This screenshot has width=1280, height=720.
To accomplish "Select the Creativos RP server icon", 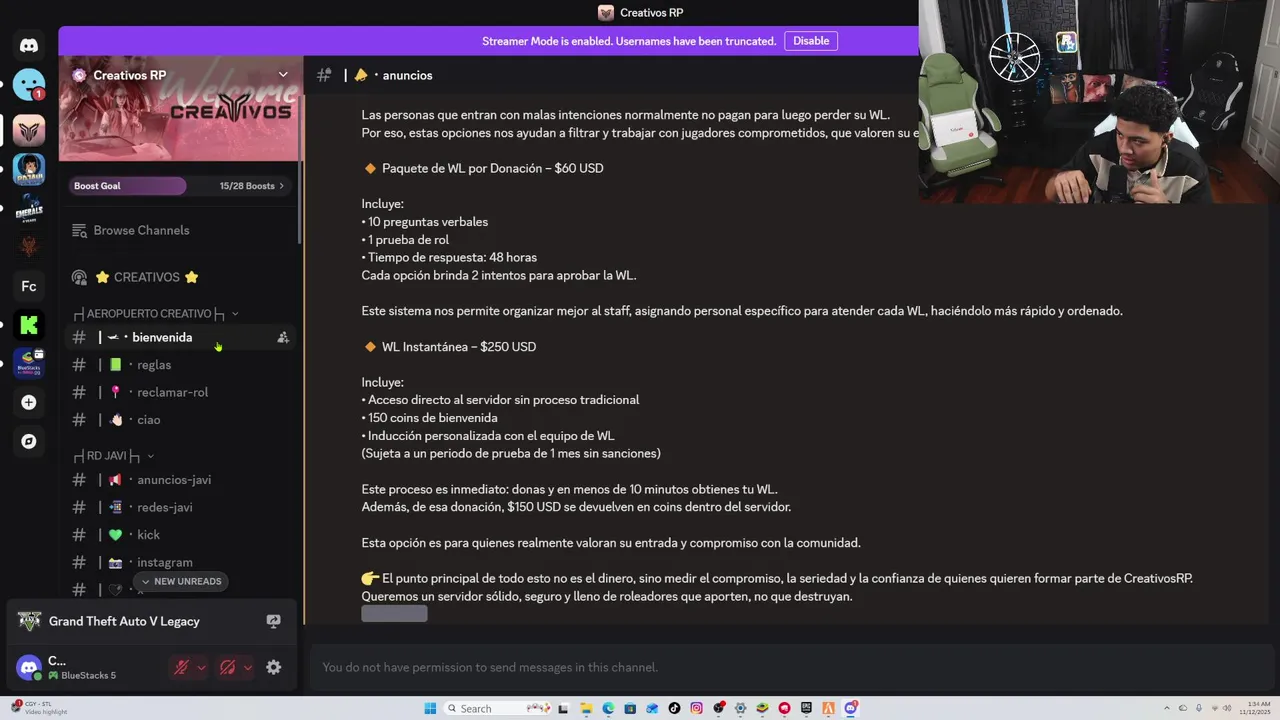I will coord(29,129).
